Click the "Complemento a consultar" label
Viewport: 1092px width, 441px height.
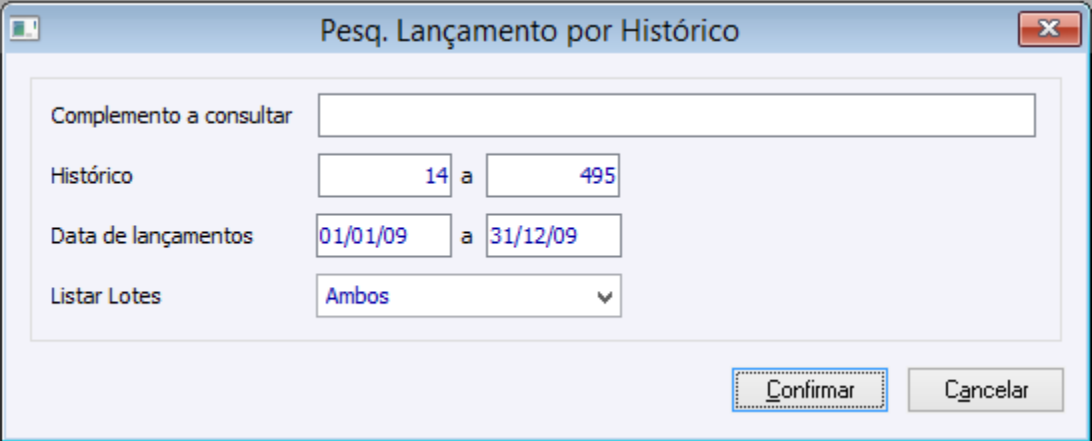point(171,116)
